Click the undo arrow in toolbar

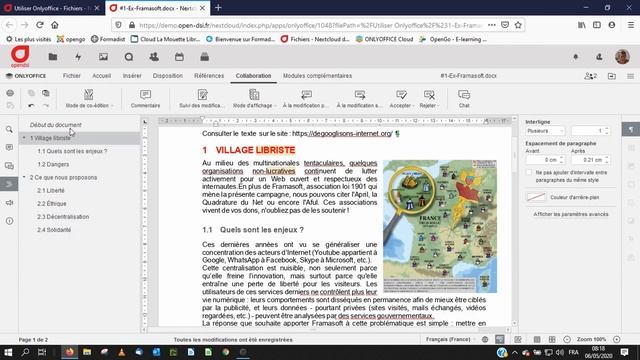point(31,105)
